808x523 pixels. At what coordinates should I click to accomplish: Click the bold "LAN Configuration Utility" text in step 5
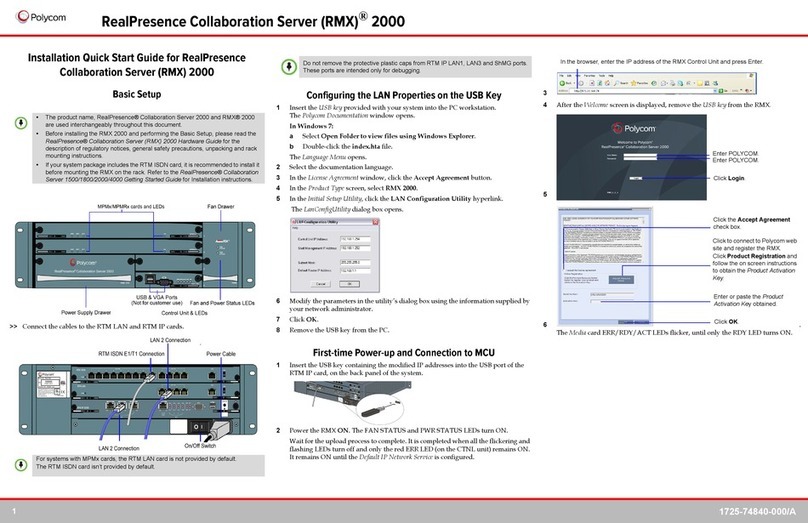point(431,198)
